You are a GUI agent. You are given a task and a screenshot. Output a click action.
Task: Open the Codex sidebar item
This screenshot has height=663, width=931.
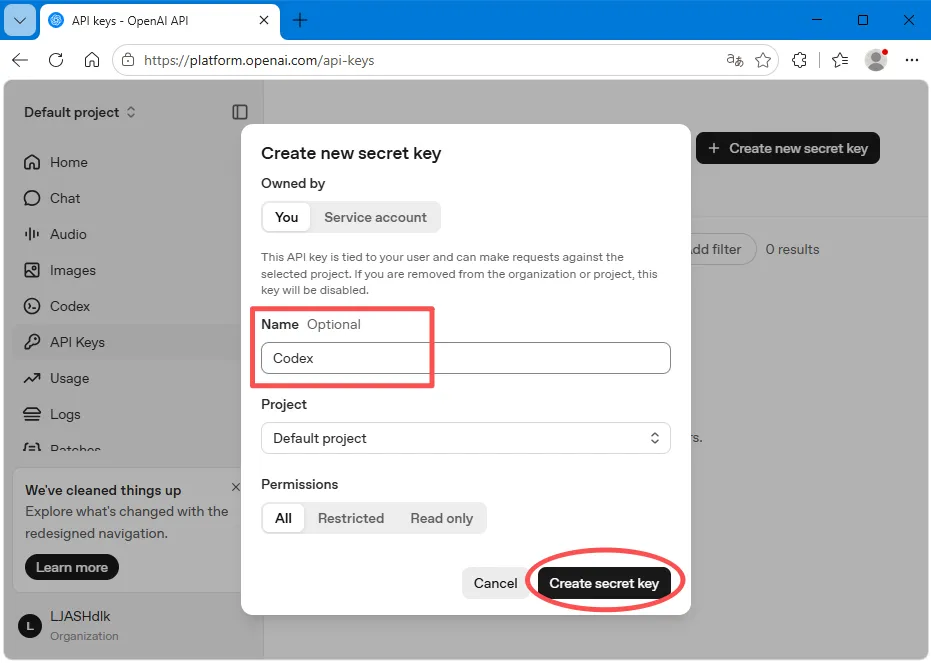(x=56, y=306)
